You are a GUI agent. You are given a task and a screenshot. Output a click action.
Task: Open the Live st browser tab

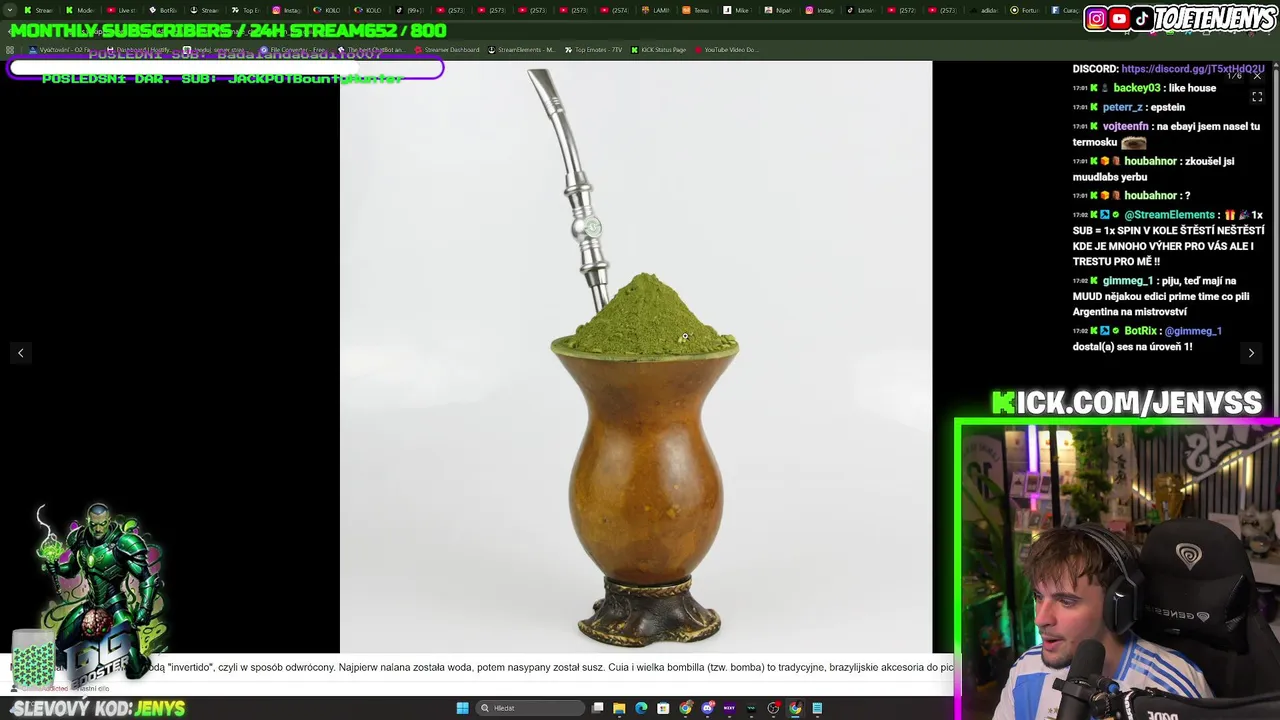(121, 10)
